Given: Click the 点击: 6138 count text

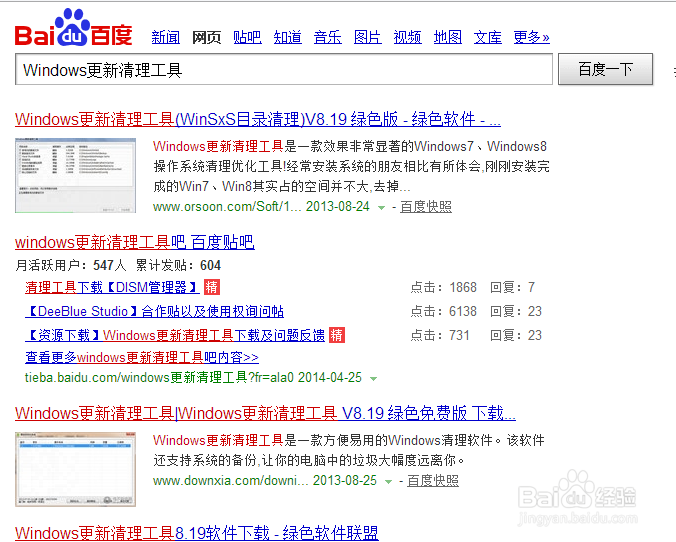Looking at the screenshot, I should click(443, 311).
